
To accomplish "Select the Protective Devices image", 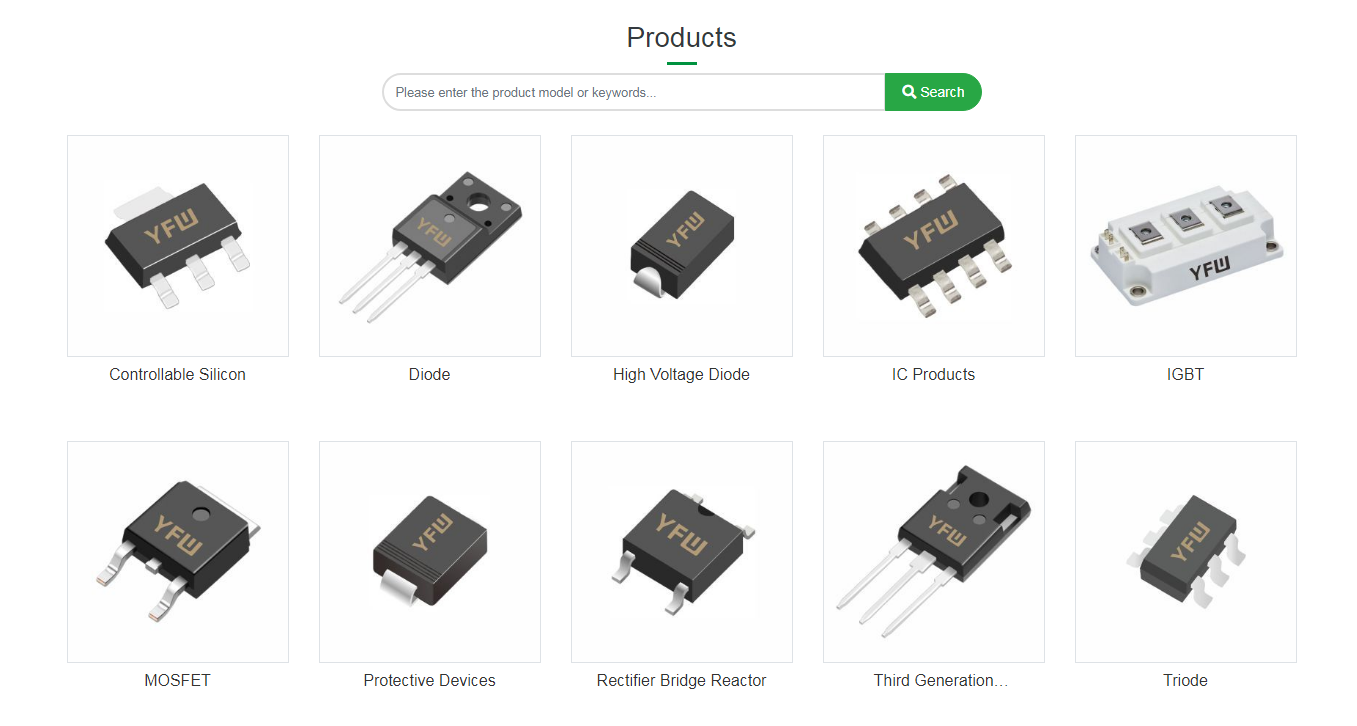I will click(x=430, y=552).
